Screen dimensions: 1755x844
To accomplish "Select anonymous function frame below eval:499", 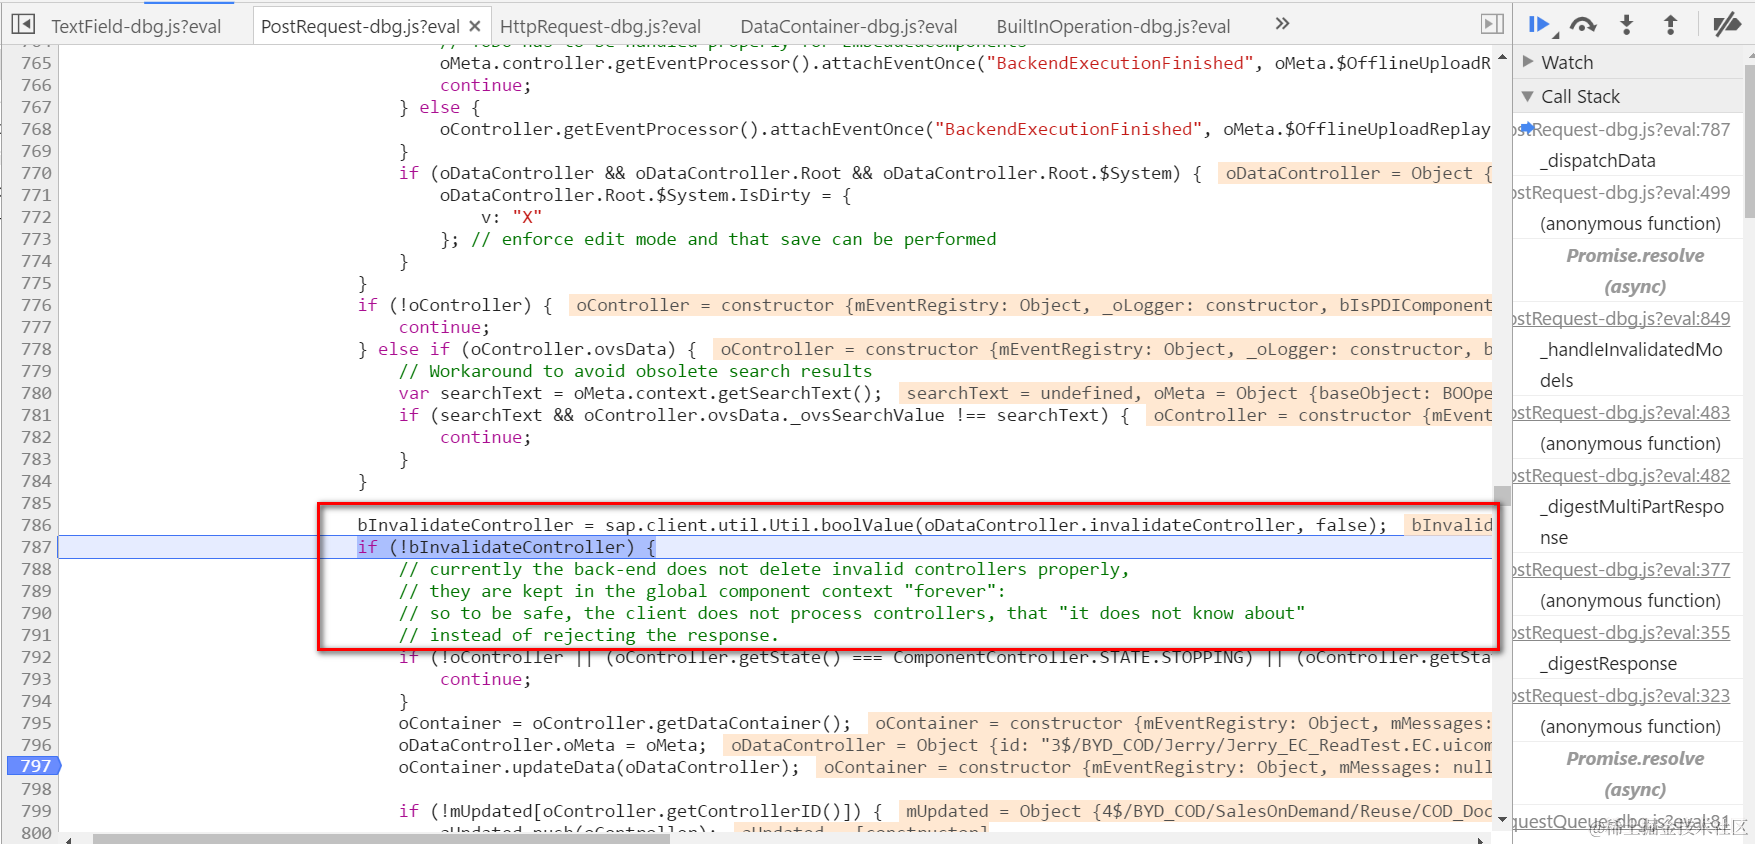I will (1630, 224).
